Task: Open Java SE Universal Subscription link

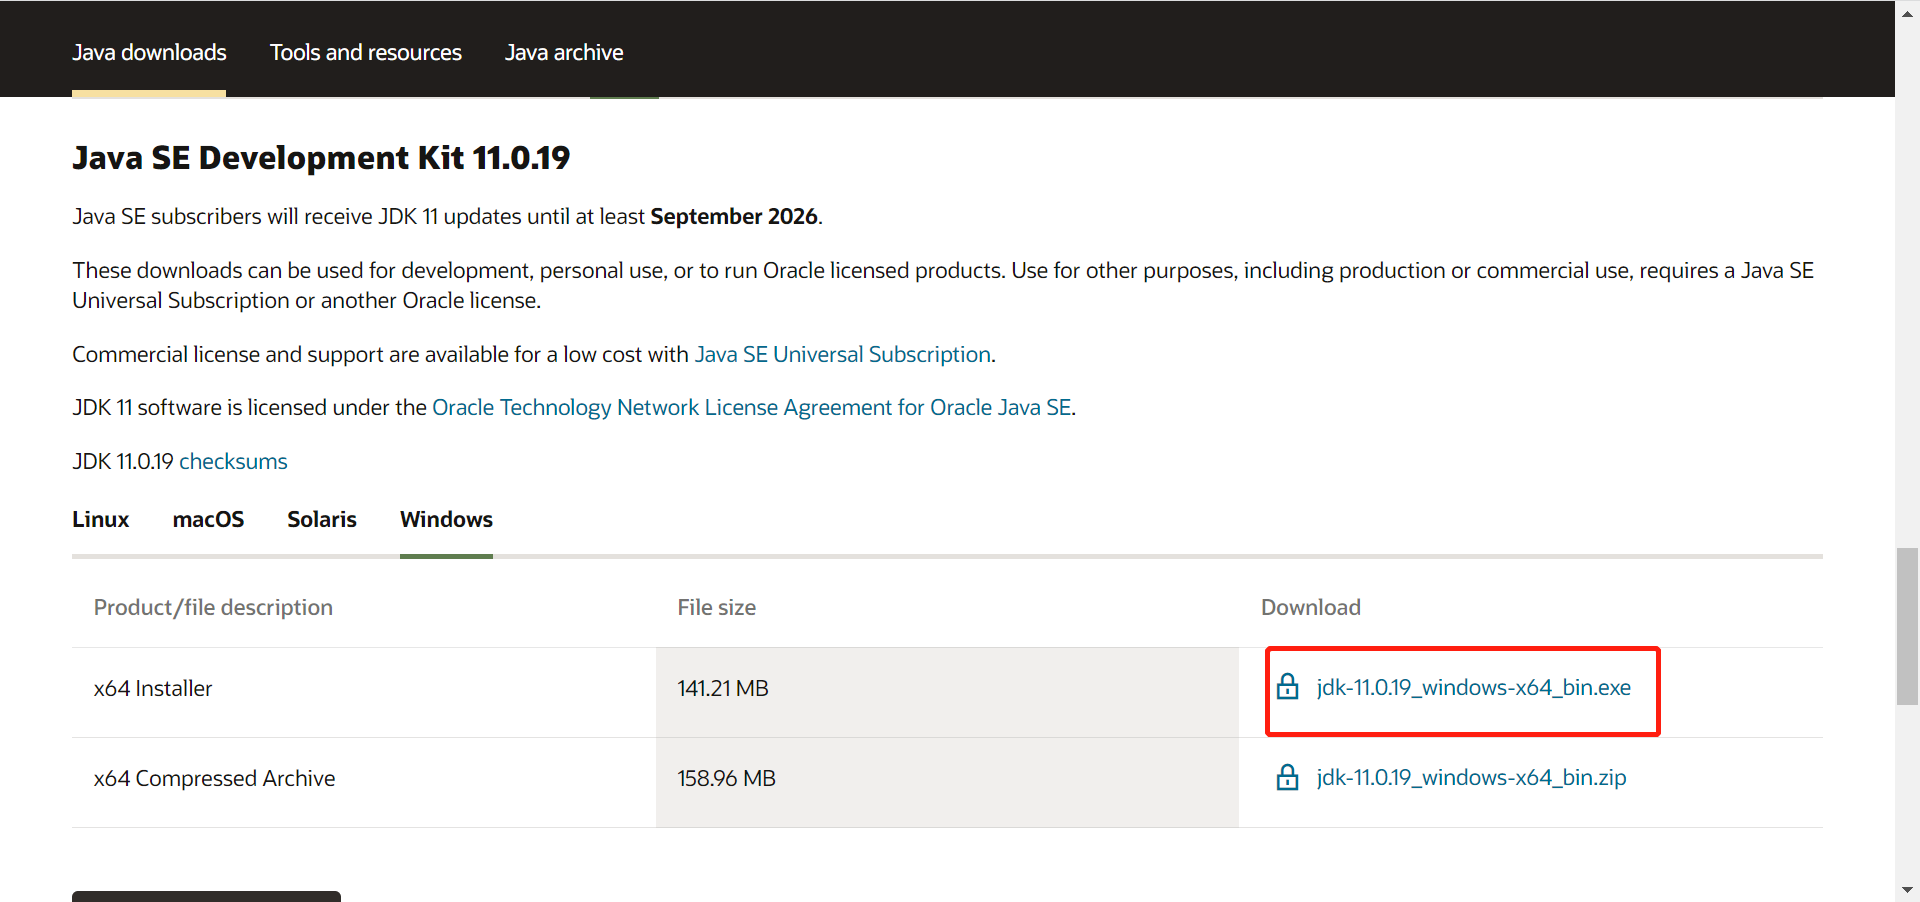Action: tap(842, 354)
